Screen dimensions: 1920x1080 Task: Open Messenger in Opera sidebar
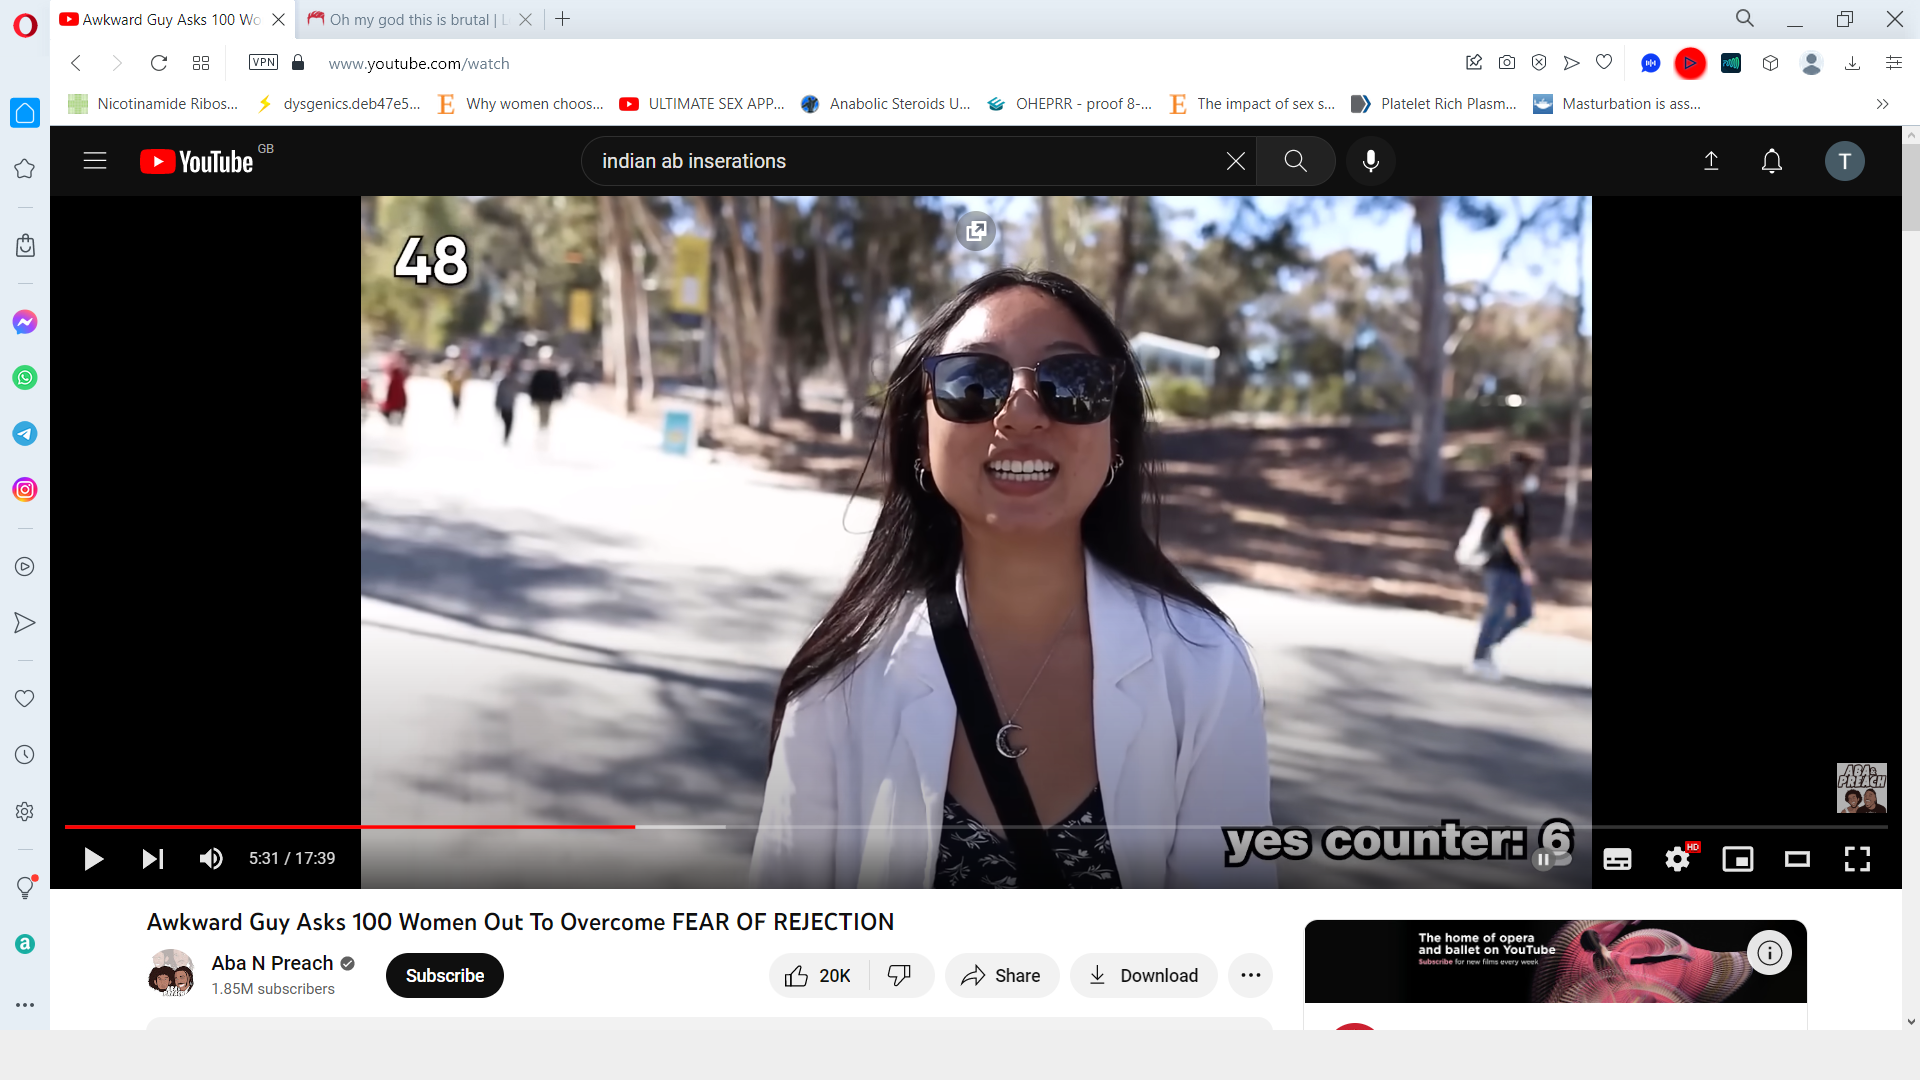point(25,322)
